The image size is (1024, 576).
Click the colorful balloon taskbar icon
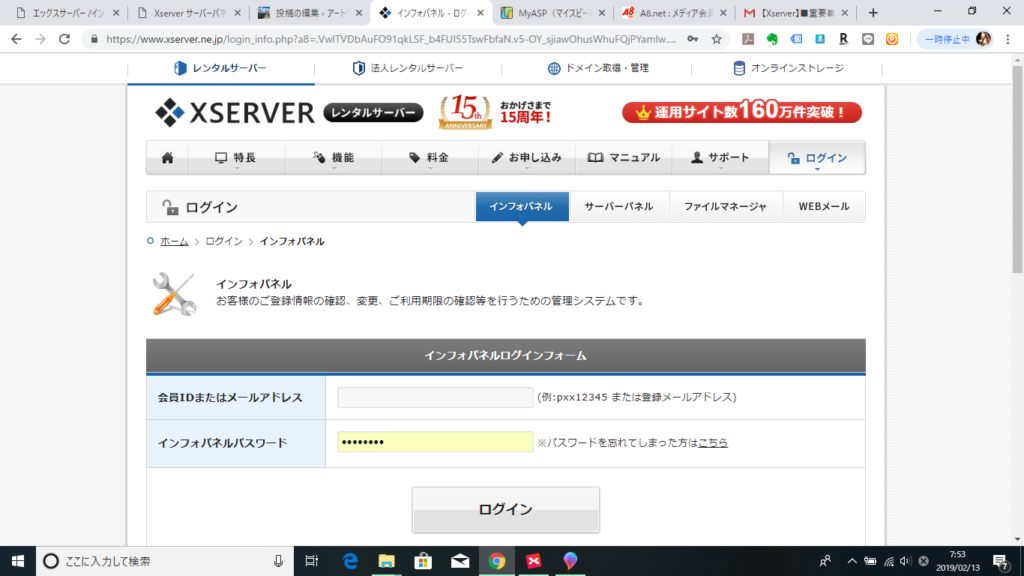tap(570, 561)
